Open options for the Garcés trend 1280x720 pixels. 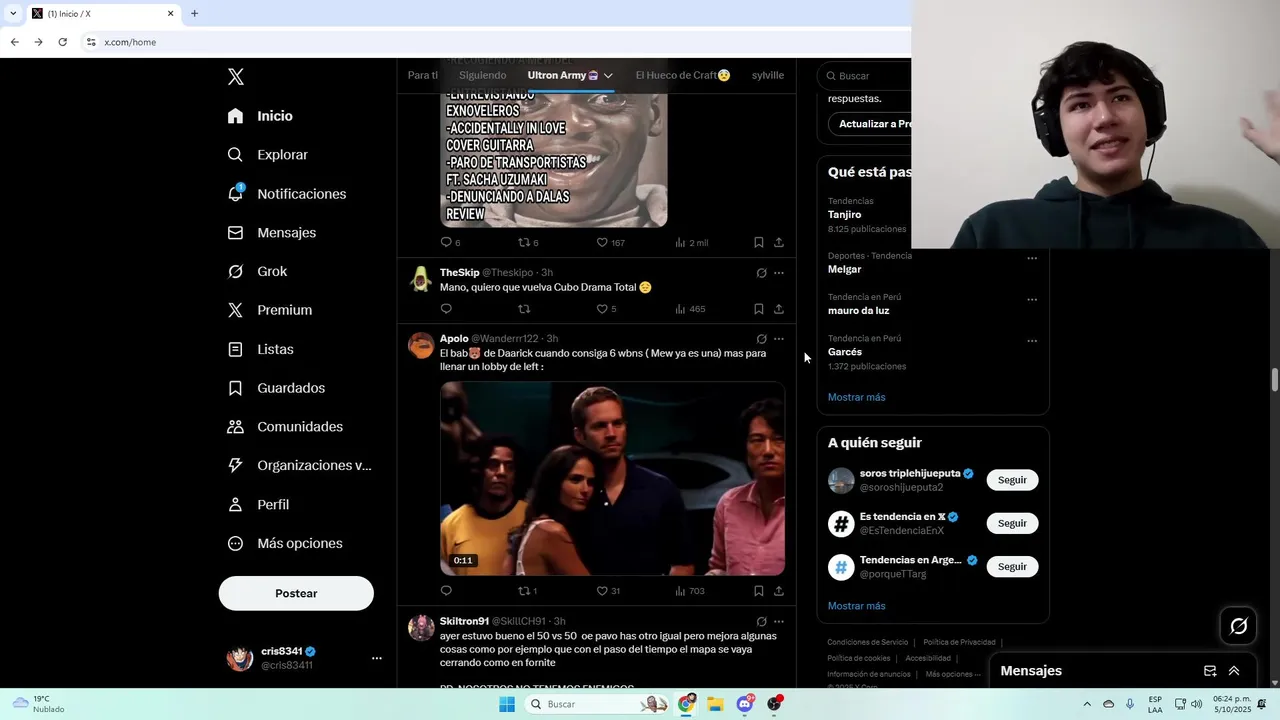1032,341
